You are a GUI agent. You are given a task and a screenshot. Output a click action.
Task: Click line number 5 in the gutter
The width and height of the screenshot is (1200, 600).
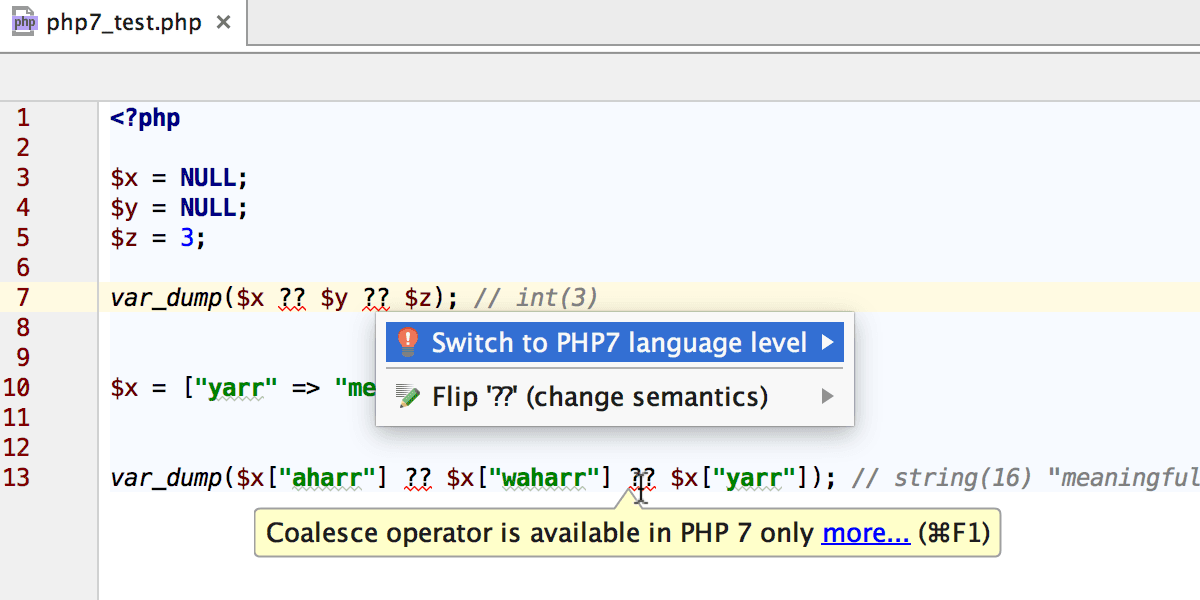23,238
